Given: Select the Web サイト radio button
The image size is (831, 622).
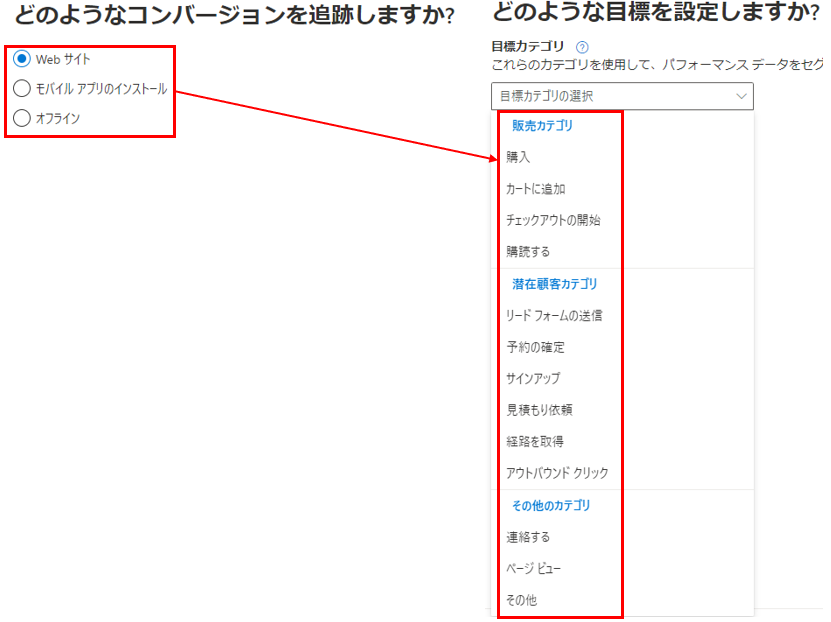Looking at the screenshot, I should coord(22,59).
